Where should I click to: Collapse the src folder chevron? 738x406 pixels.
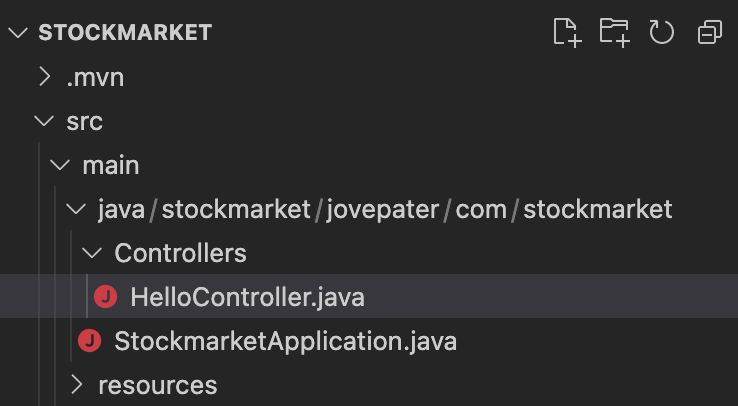tap(44, 121)
